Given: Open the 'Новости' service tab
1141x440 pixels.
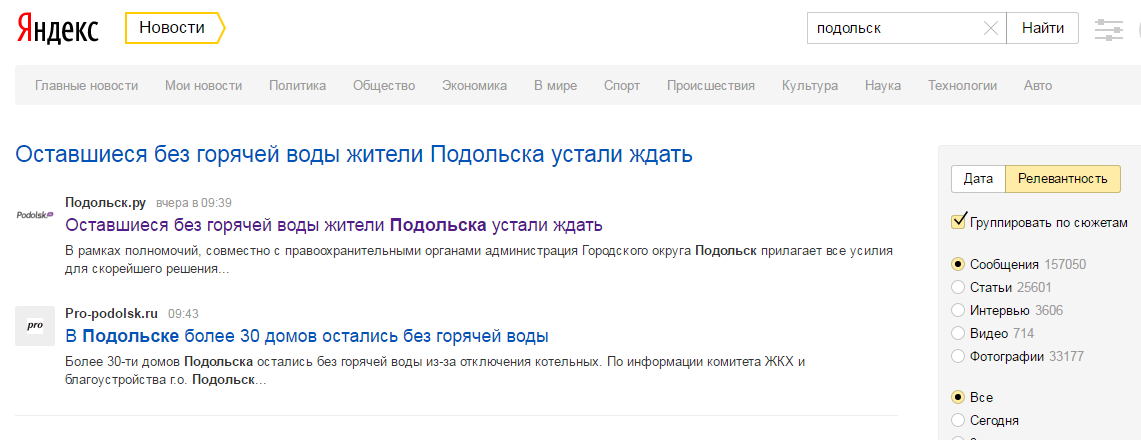Looking at the screenshot, I should [172, 28].
